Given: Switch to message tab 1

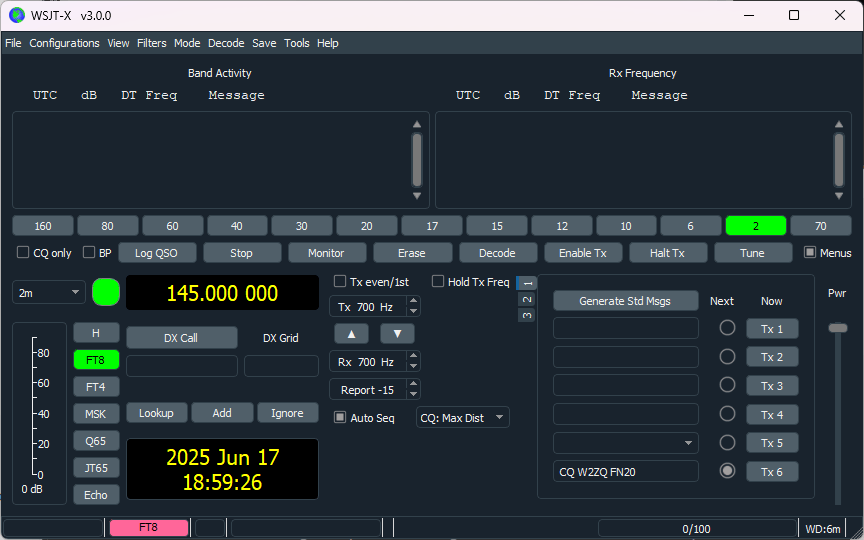Looking at the screenshot, I should (527, 283).
